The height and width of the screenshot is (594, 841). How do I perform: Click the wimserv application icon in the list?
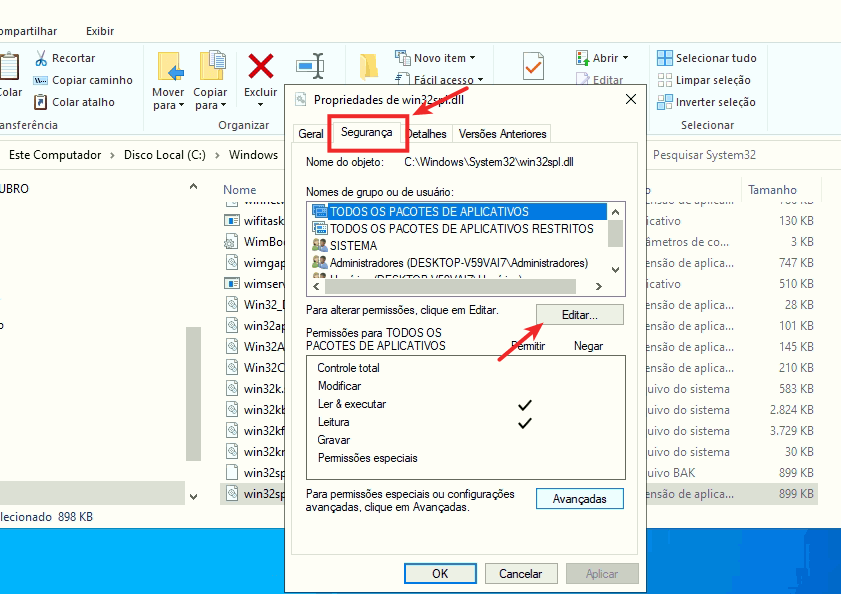232,283
